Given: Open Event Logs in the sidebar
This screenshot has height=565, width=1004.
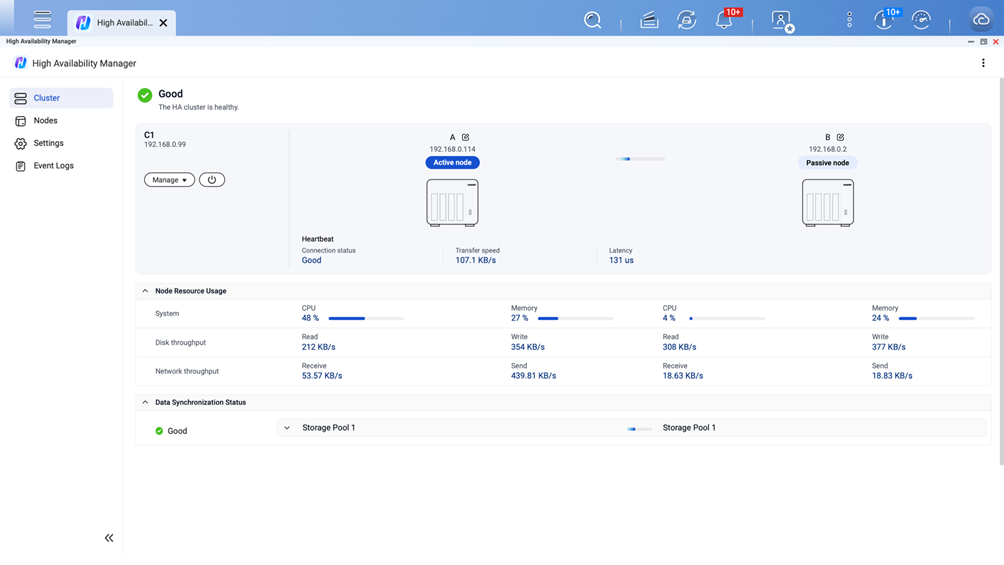Looking at the screenshot, I should point(53,166).
